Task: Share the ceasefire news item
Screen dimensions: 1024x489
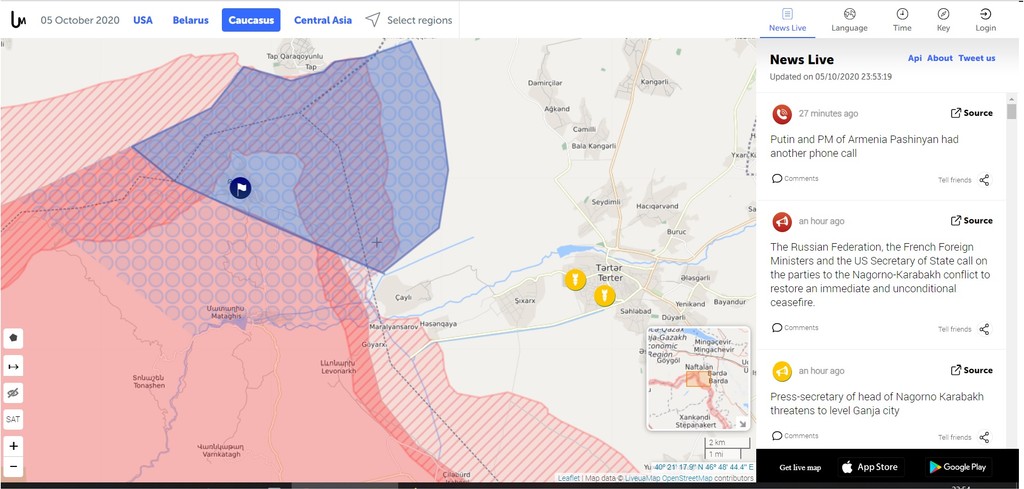Action: pos(984,329)
